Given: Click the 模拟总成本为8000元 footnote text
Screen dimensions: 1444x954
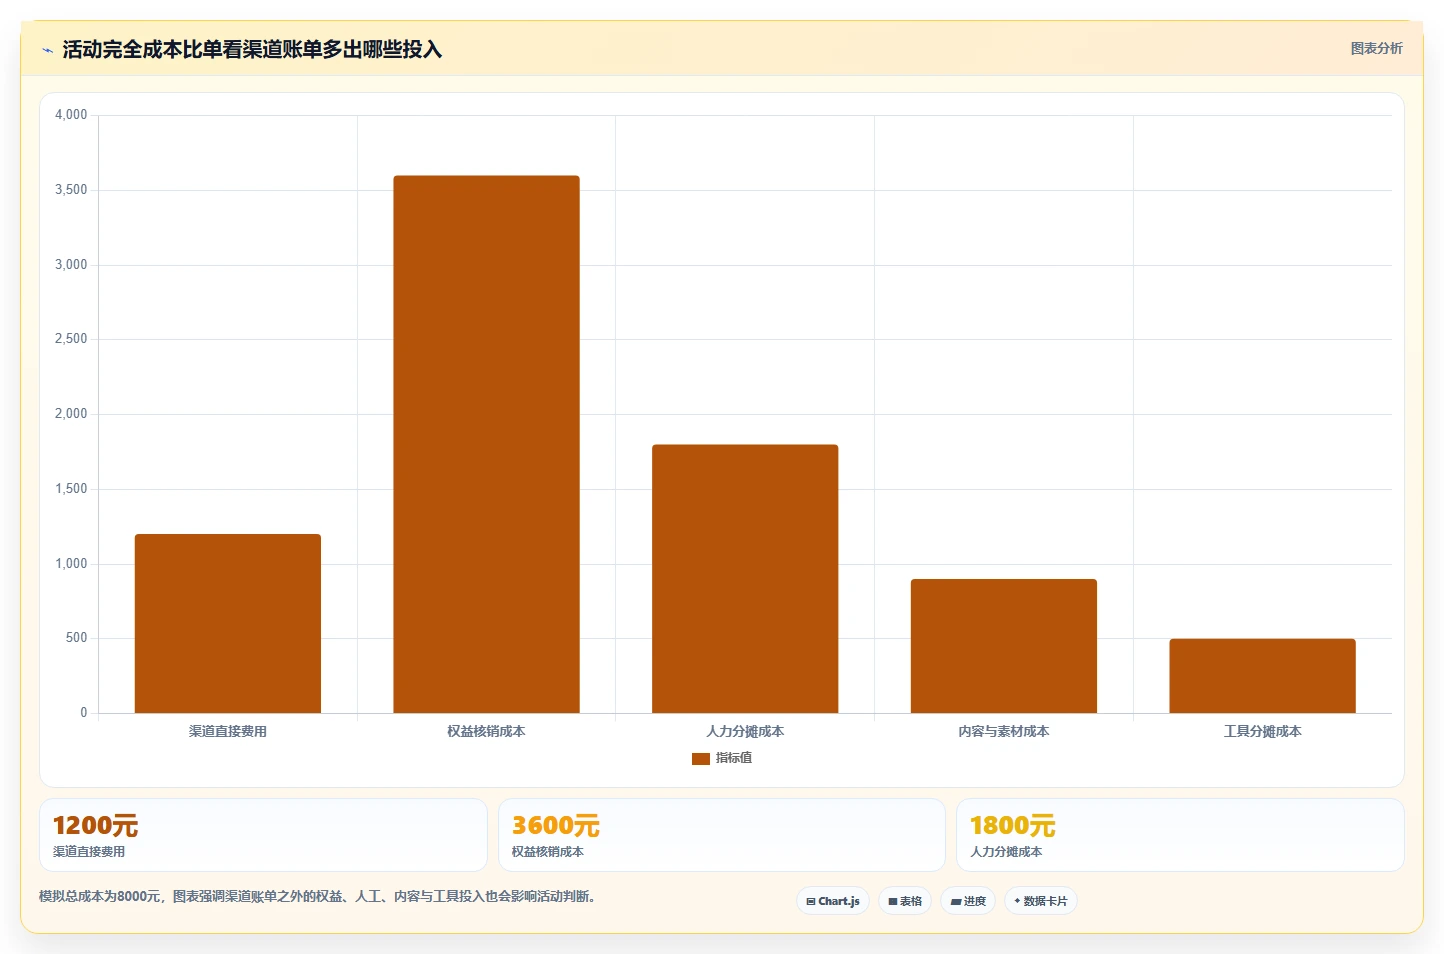Looking at the screenshot, I should (x=320, y=896).
